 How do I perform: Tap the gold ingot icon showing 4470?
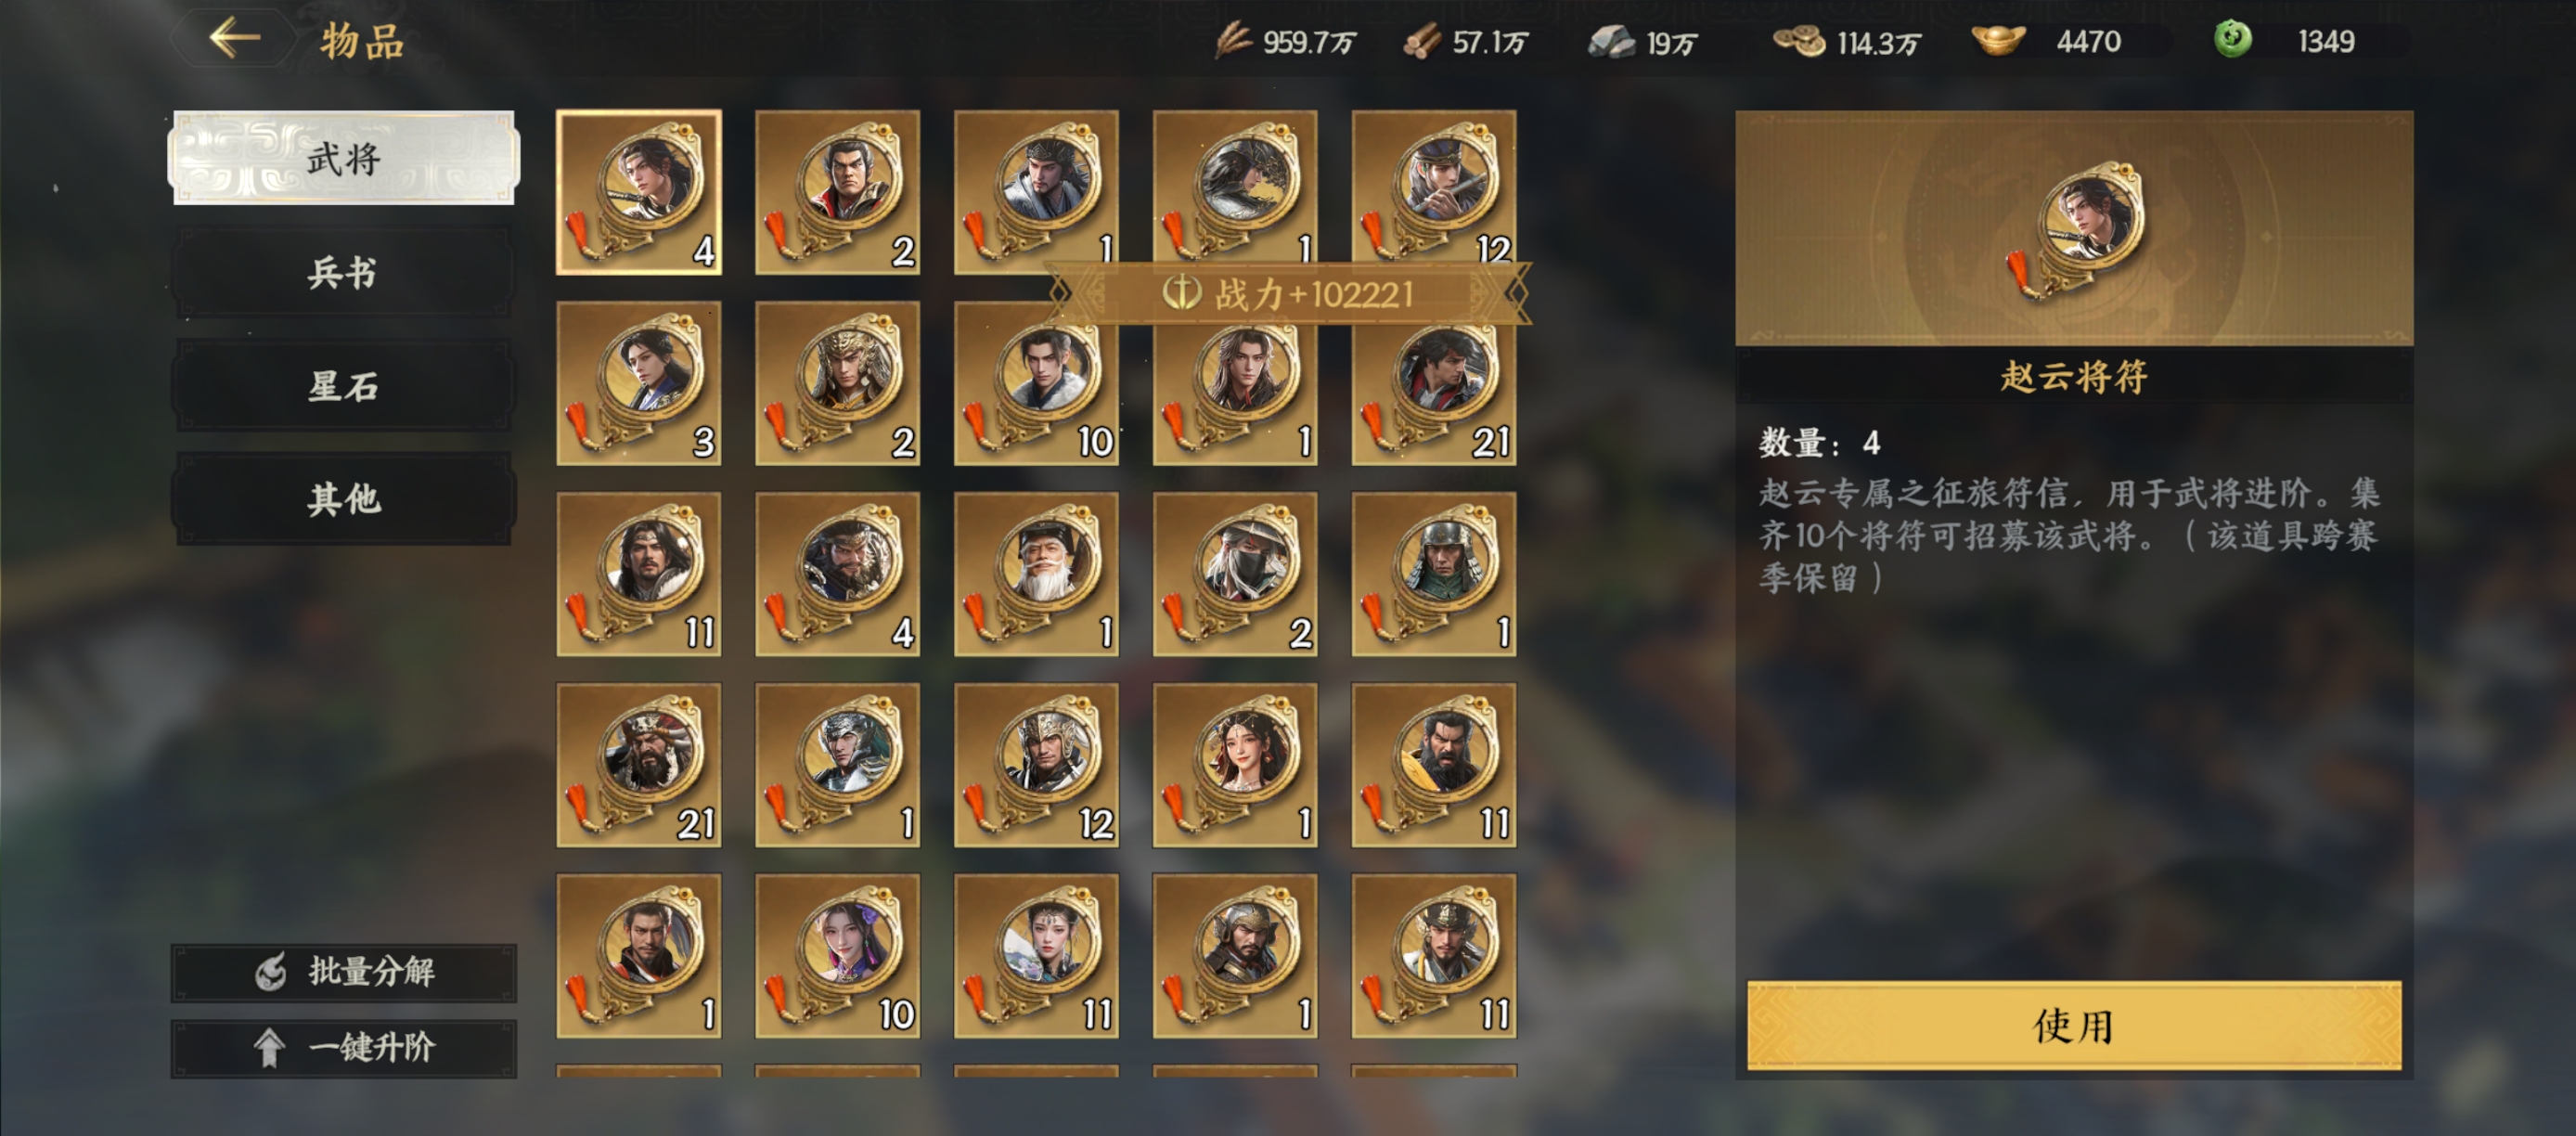click(1998, 41)
